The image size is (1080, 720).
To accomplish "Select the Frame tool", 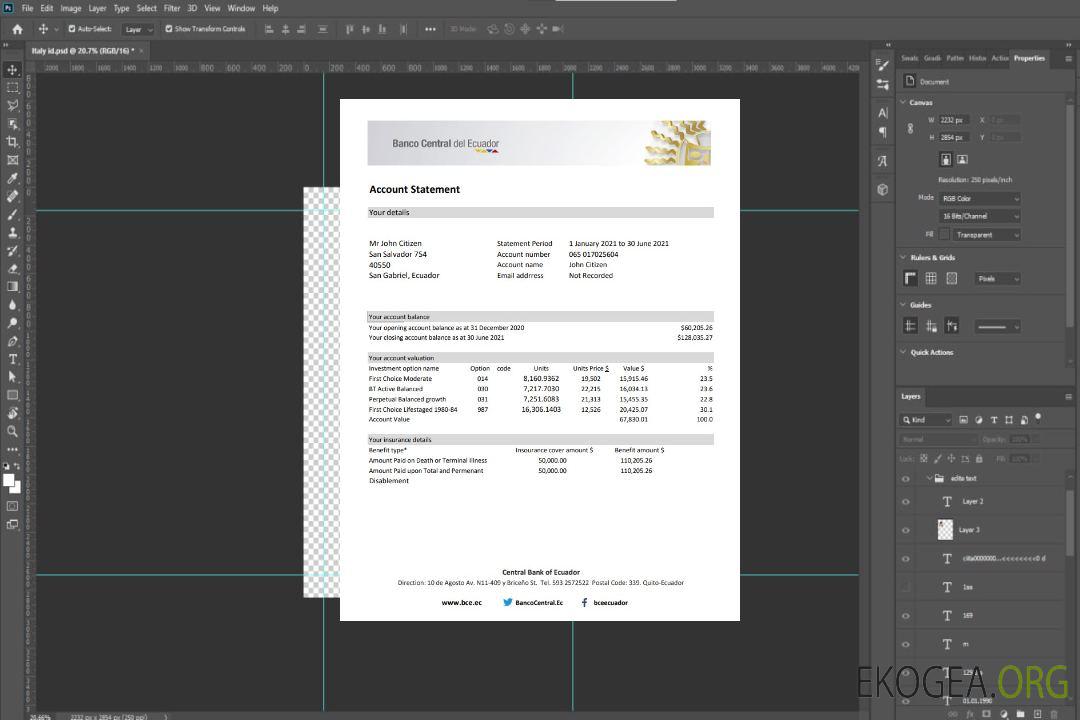I will tap(12, 160).
